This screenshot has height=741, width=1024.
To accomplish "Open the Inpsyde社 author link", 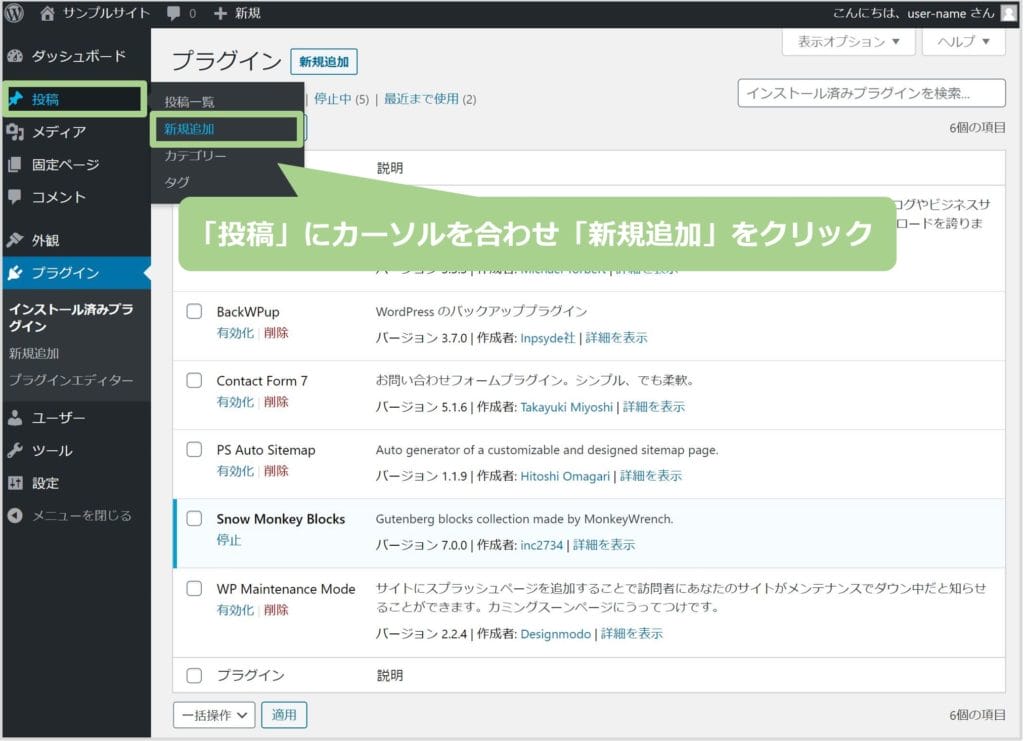I will pos(547,338).
